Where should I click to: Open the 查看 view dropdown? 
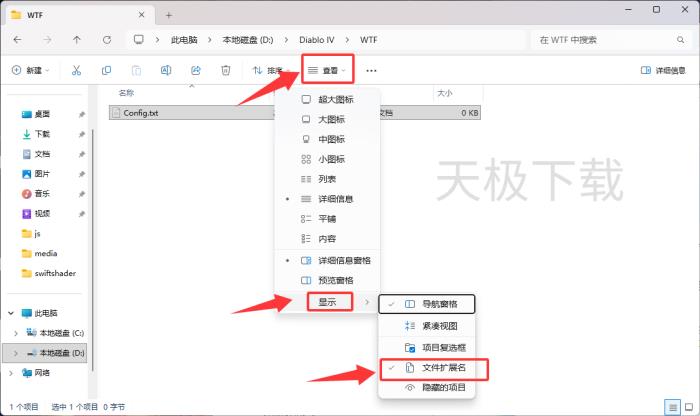click(328, 71)
